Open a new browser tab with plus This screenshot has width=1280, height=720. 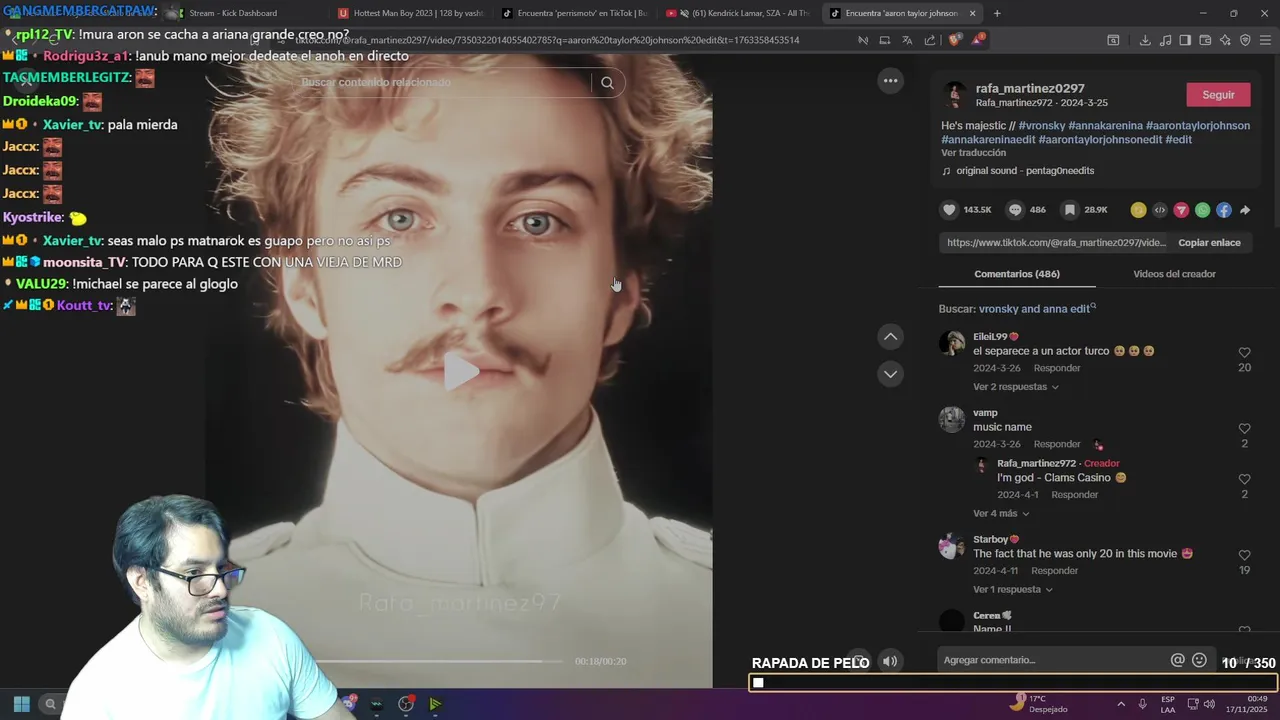[x=997, y=13]
